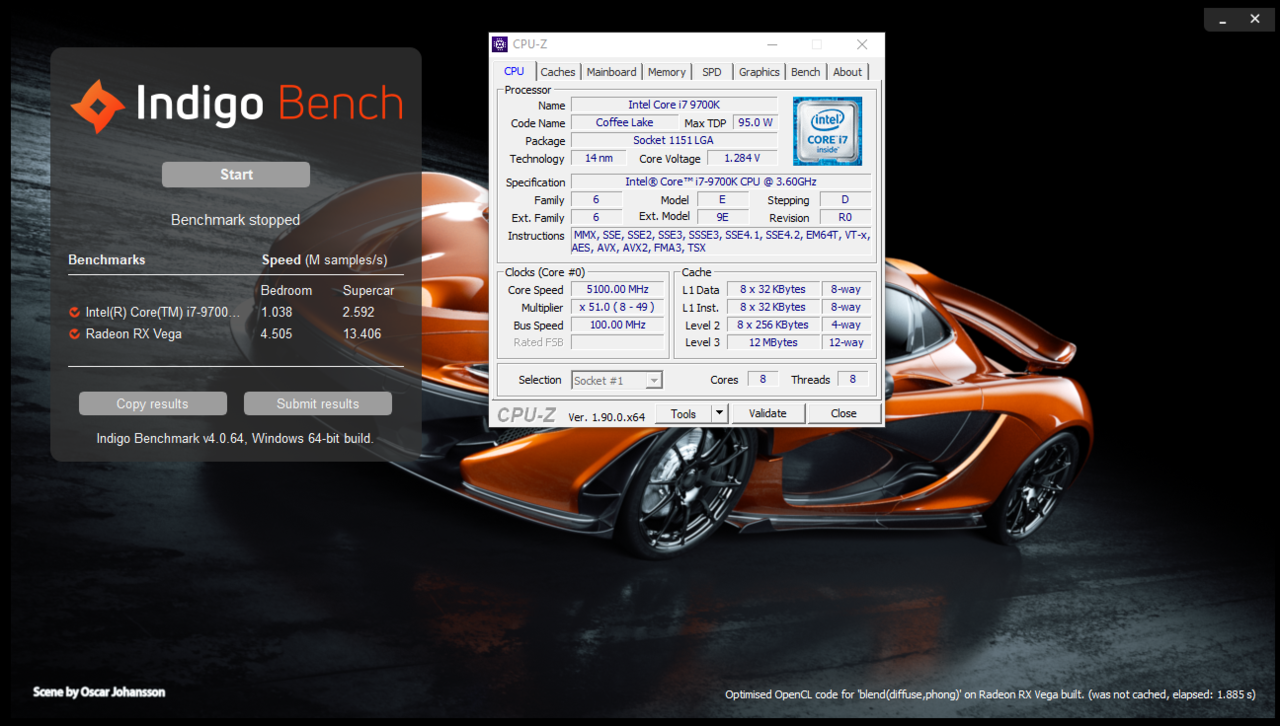Click the OpenCL status message at bottom

(991, 694)
